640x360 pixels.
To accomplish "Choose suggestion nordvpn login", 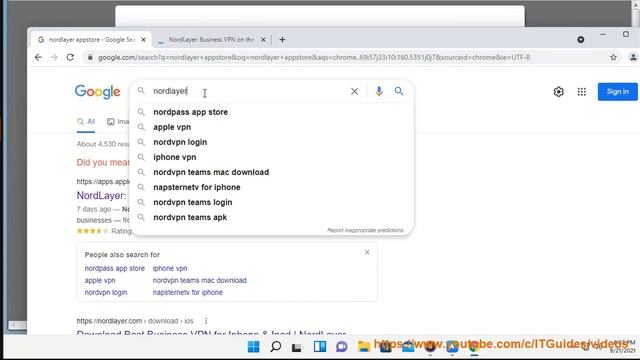I will (180, 142).
